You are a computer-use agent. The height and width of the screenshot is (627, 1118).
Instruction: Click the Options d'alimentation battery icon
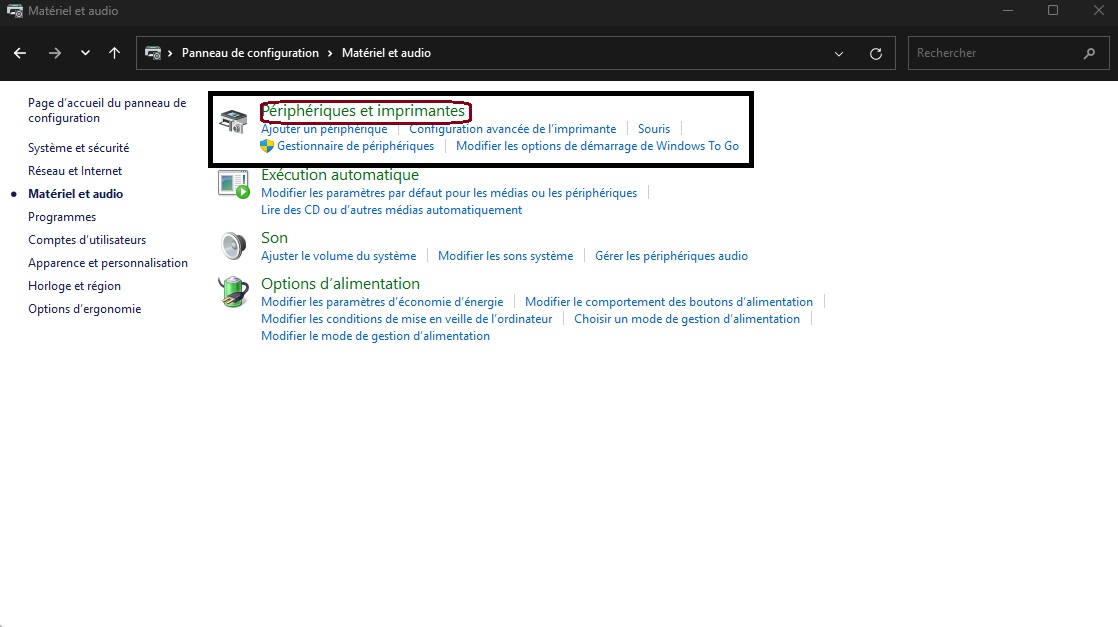tap(233, 292)
